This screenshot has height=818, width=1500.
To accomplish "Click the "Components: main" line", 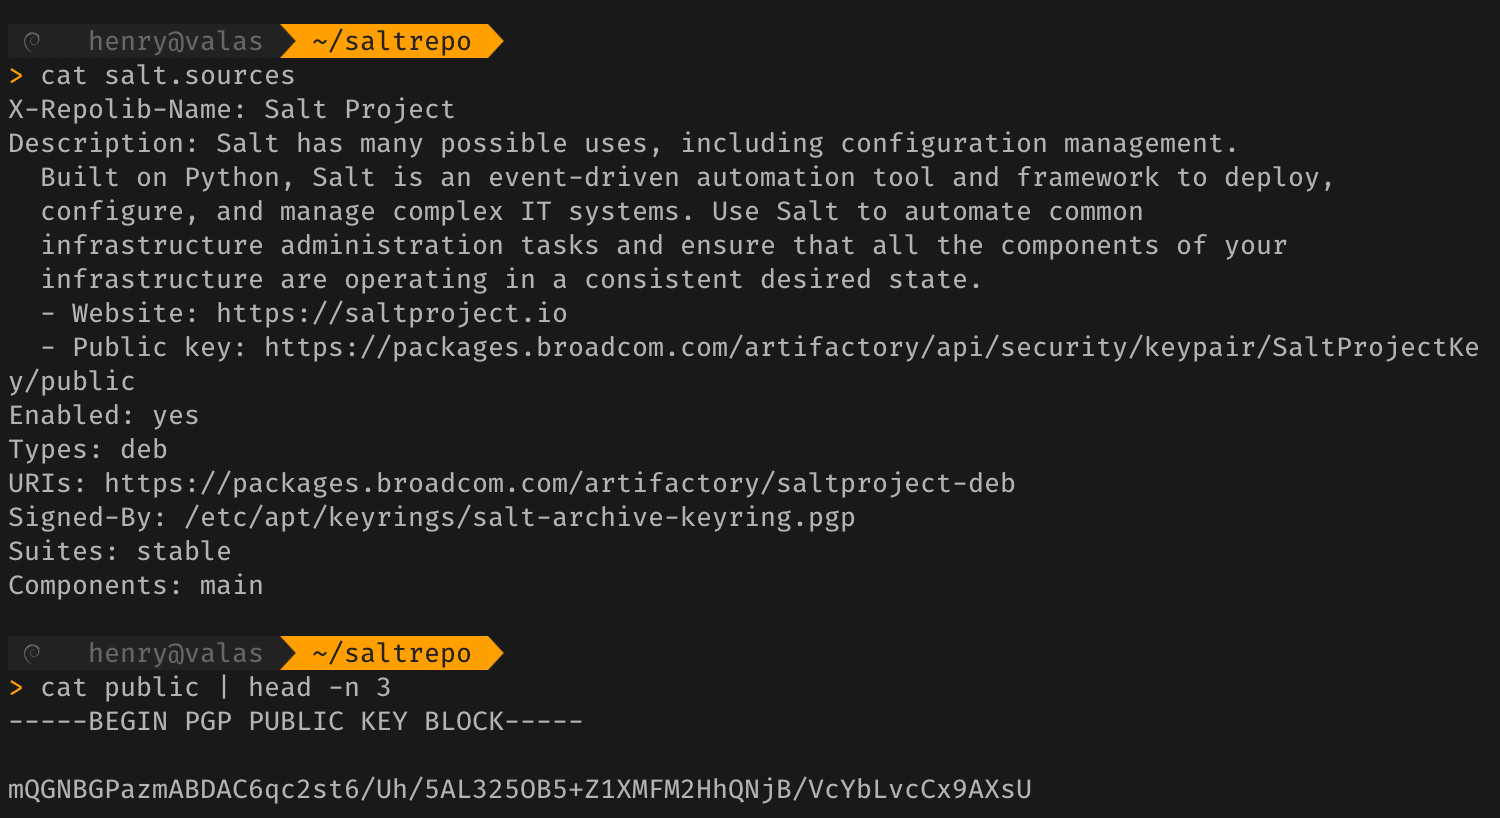I will click(136, 585).
